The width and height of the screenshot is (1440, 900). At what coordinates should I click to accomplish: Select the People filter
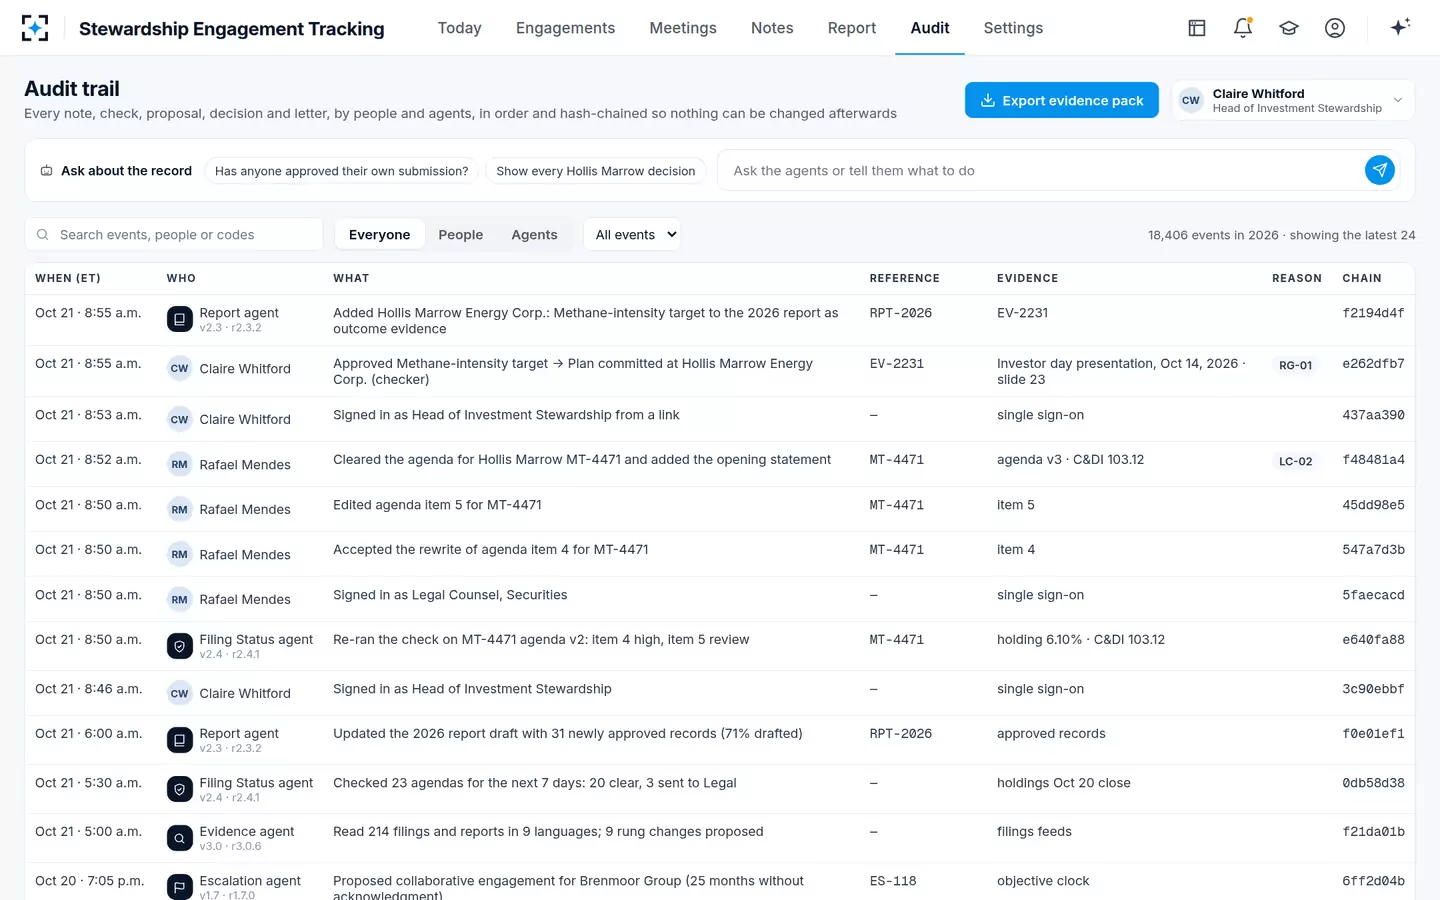(x=461, y=234)
